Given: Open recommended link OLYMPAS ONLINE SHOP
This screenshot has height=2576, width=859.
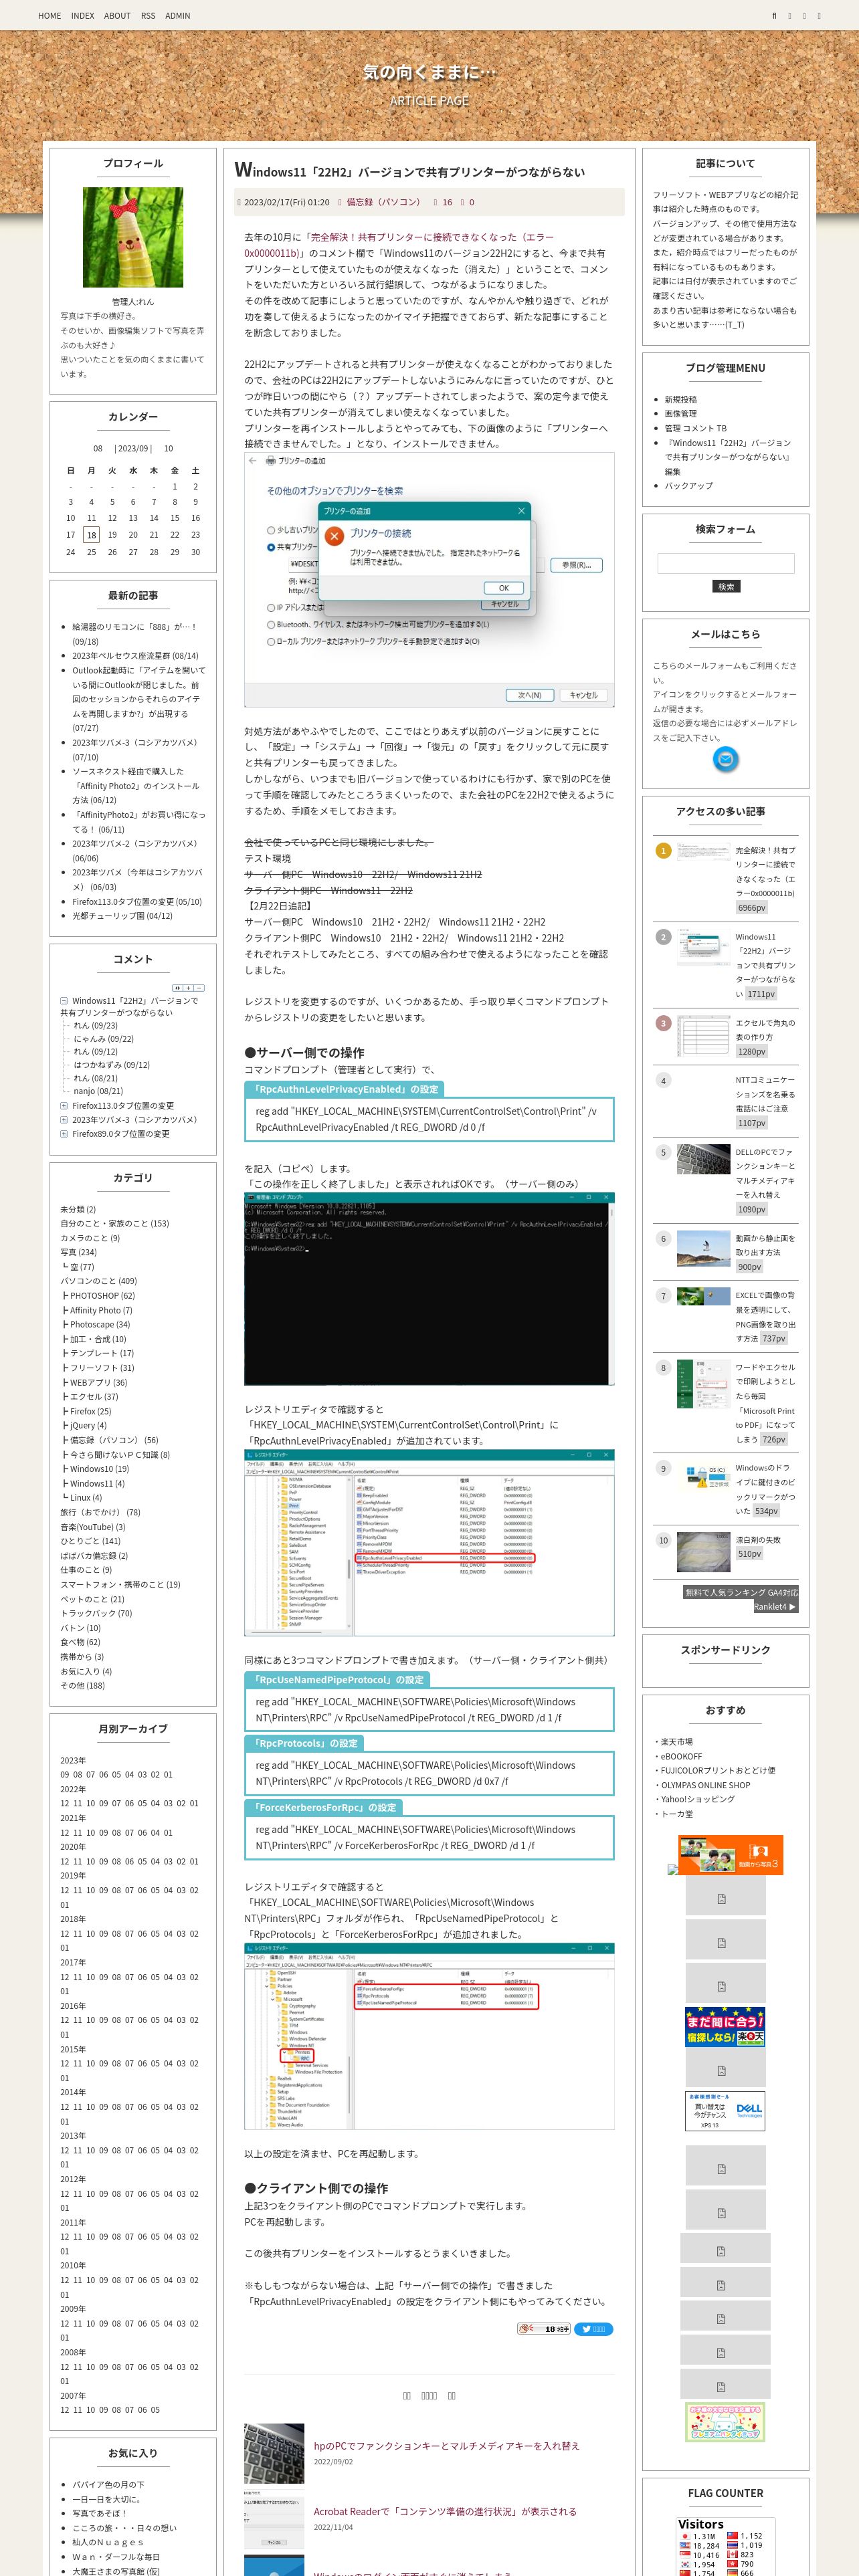Looking at the screenshot, I should coord(705,1785).
